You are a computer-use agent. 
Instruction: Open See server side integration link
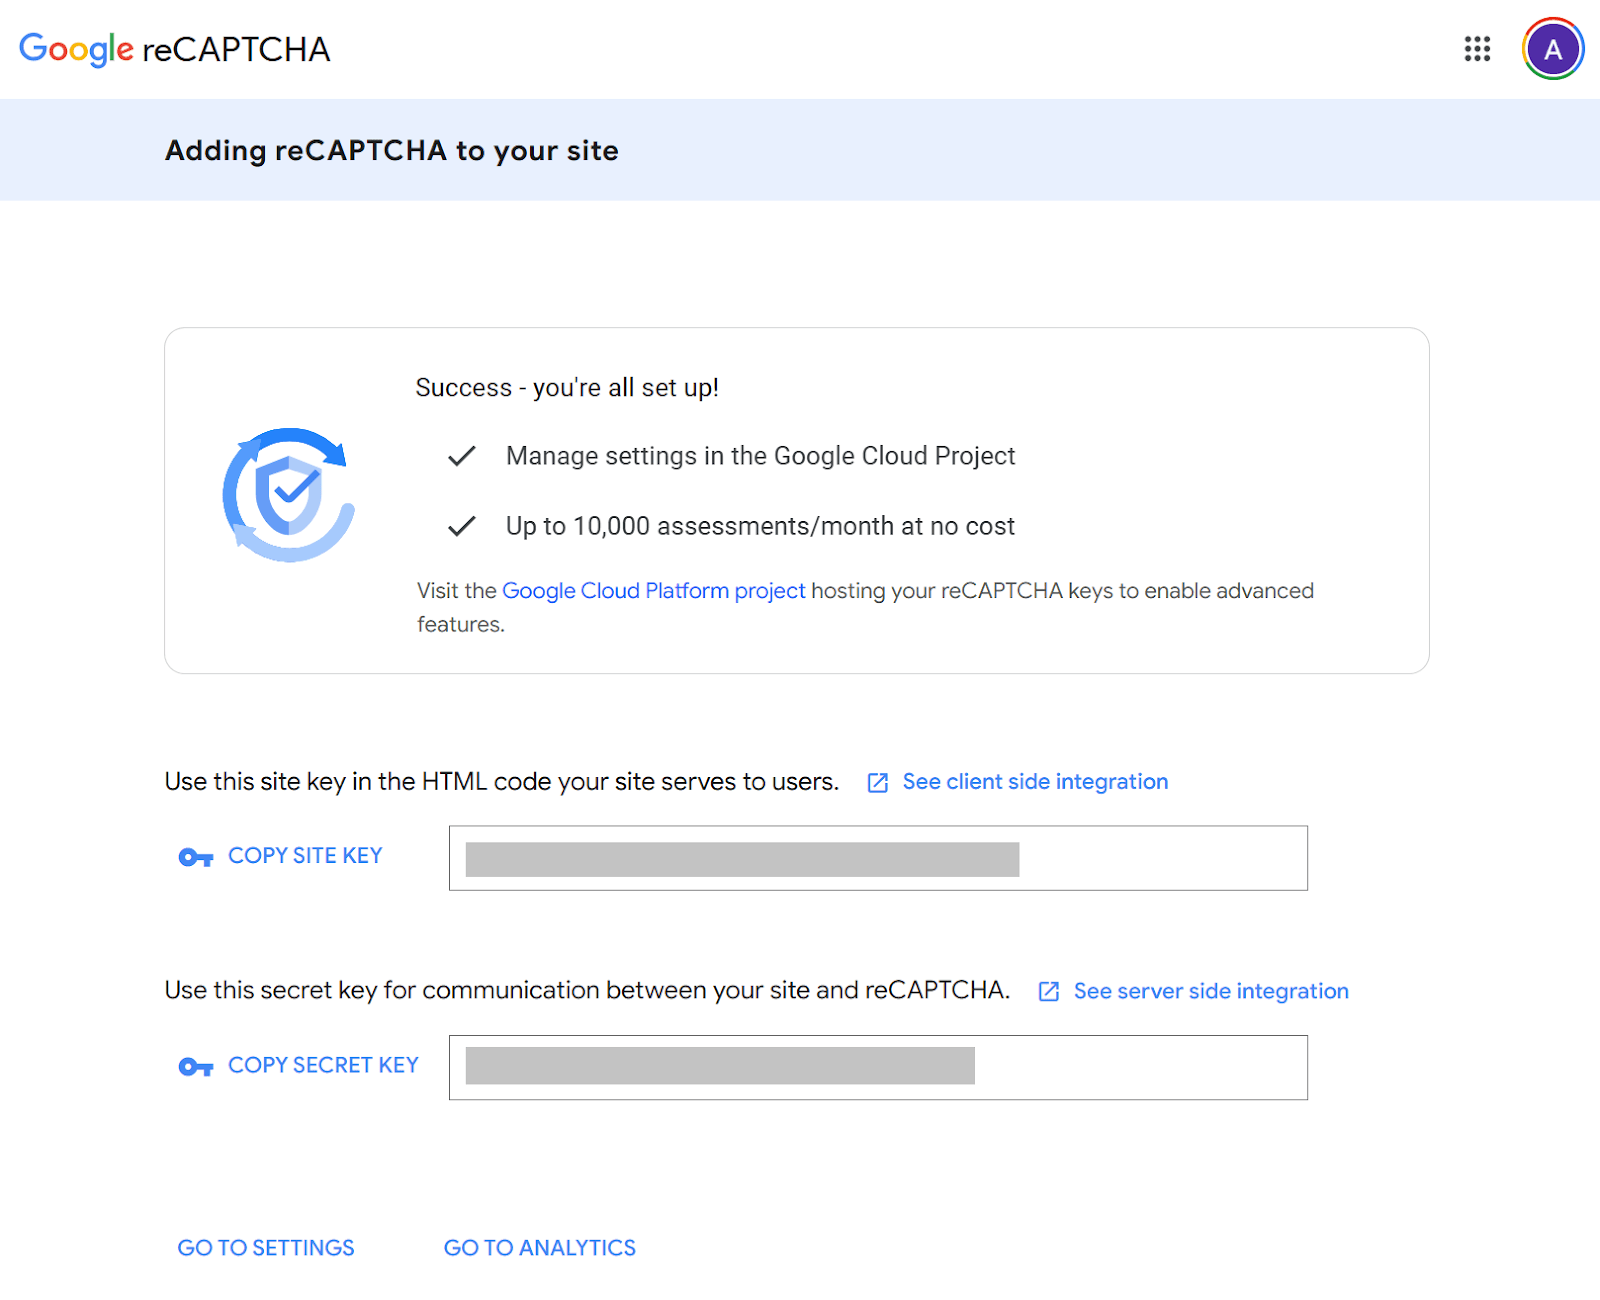[x=1211, y=991]
